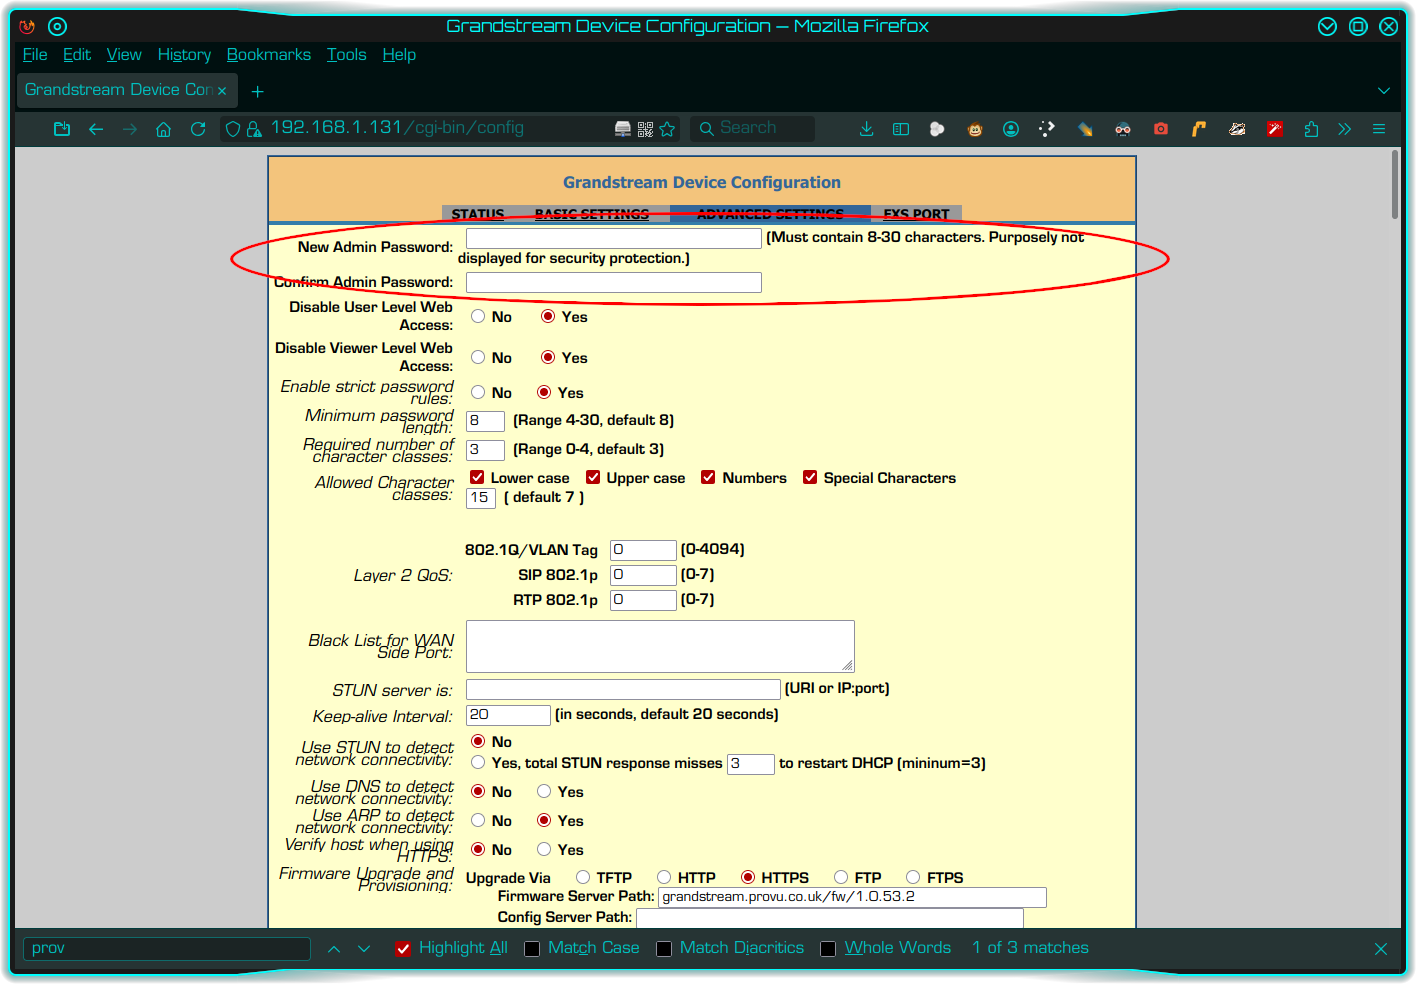The width and height of the screenshot is (1416, 984).
Task: Switch to the BASIC SETTINGS tab
Action: click(x=592, y=214)
